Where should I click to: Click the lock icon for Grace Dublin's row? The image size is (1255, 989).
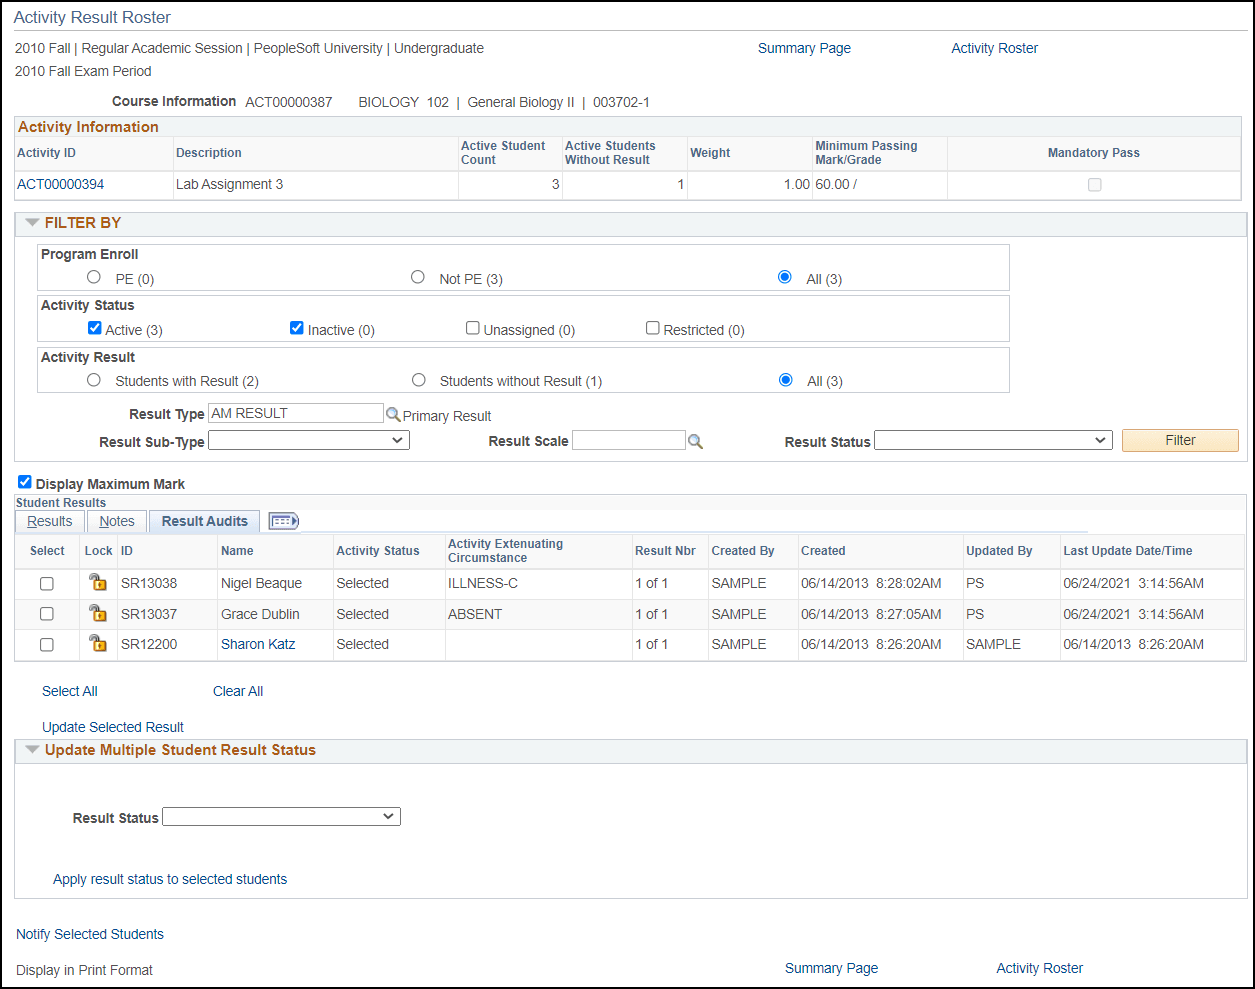[x=98, y=613]
